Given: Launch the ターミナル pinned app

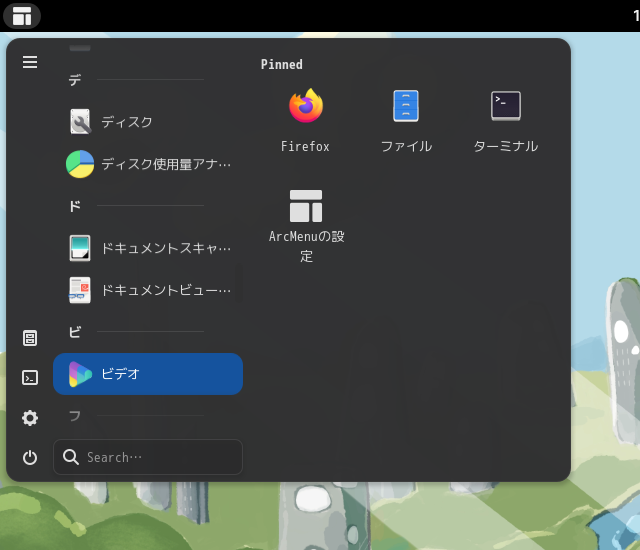Looking at the screenshot, I should point(506,121).
